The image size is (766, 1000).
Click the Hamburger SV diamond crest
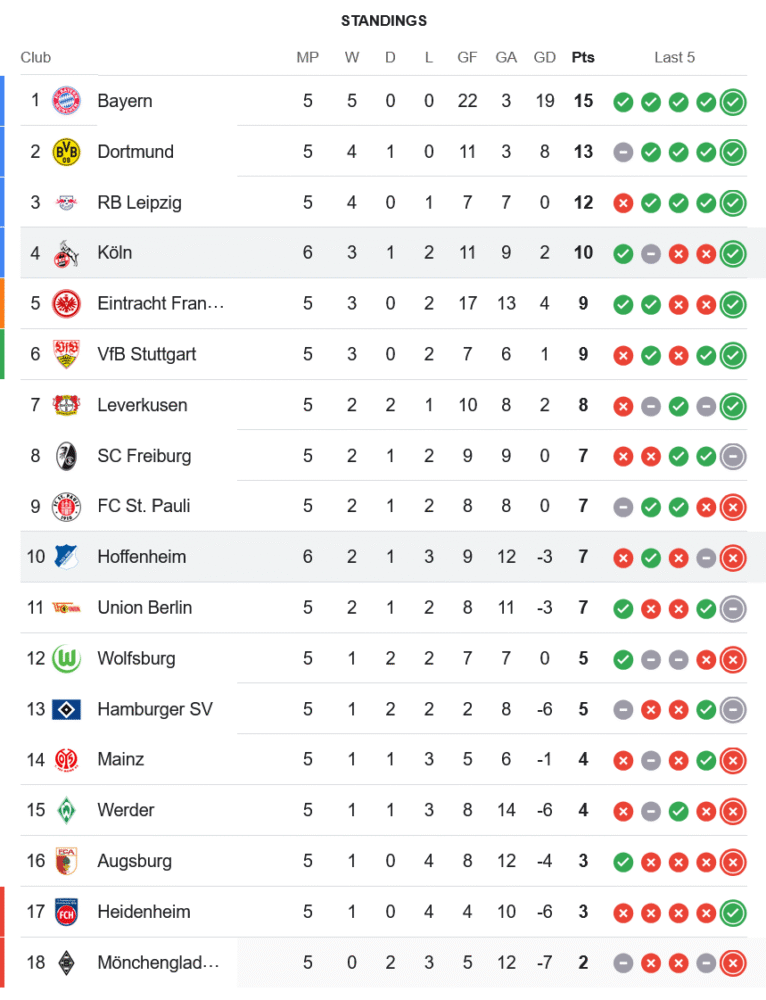67,709
